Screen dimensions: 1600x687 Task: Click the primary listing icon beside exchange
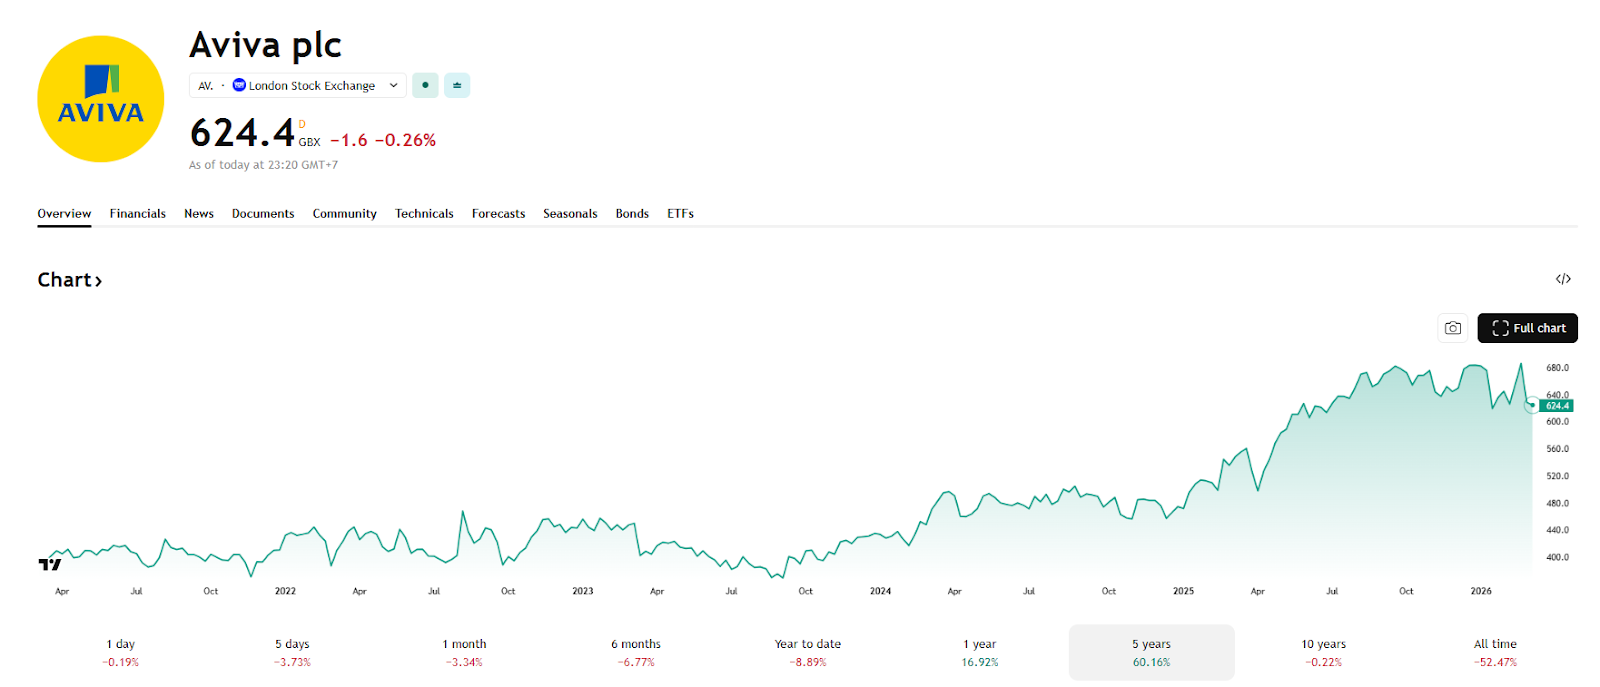(457, 85)
